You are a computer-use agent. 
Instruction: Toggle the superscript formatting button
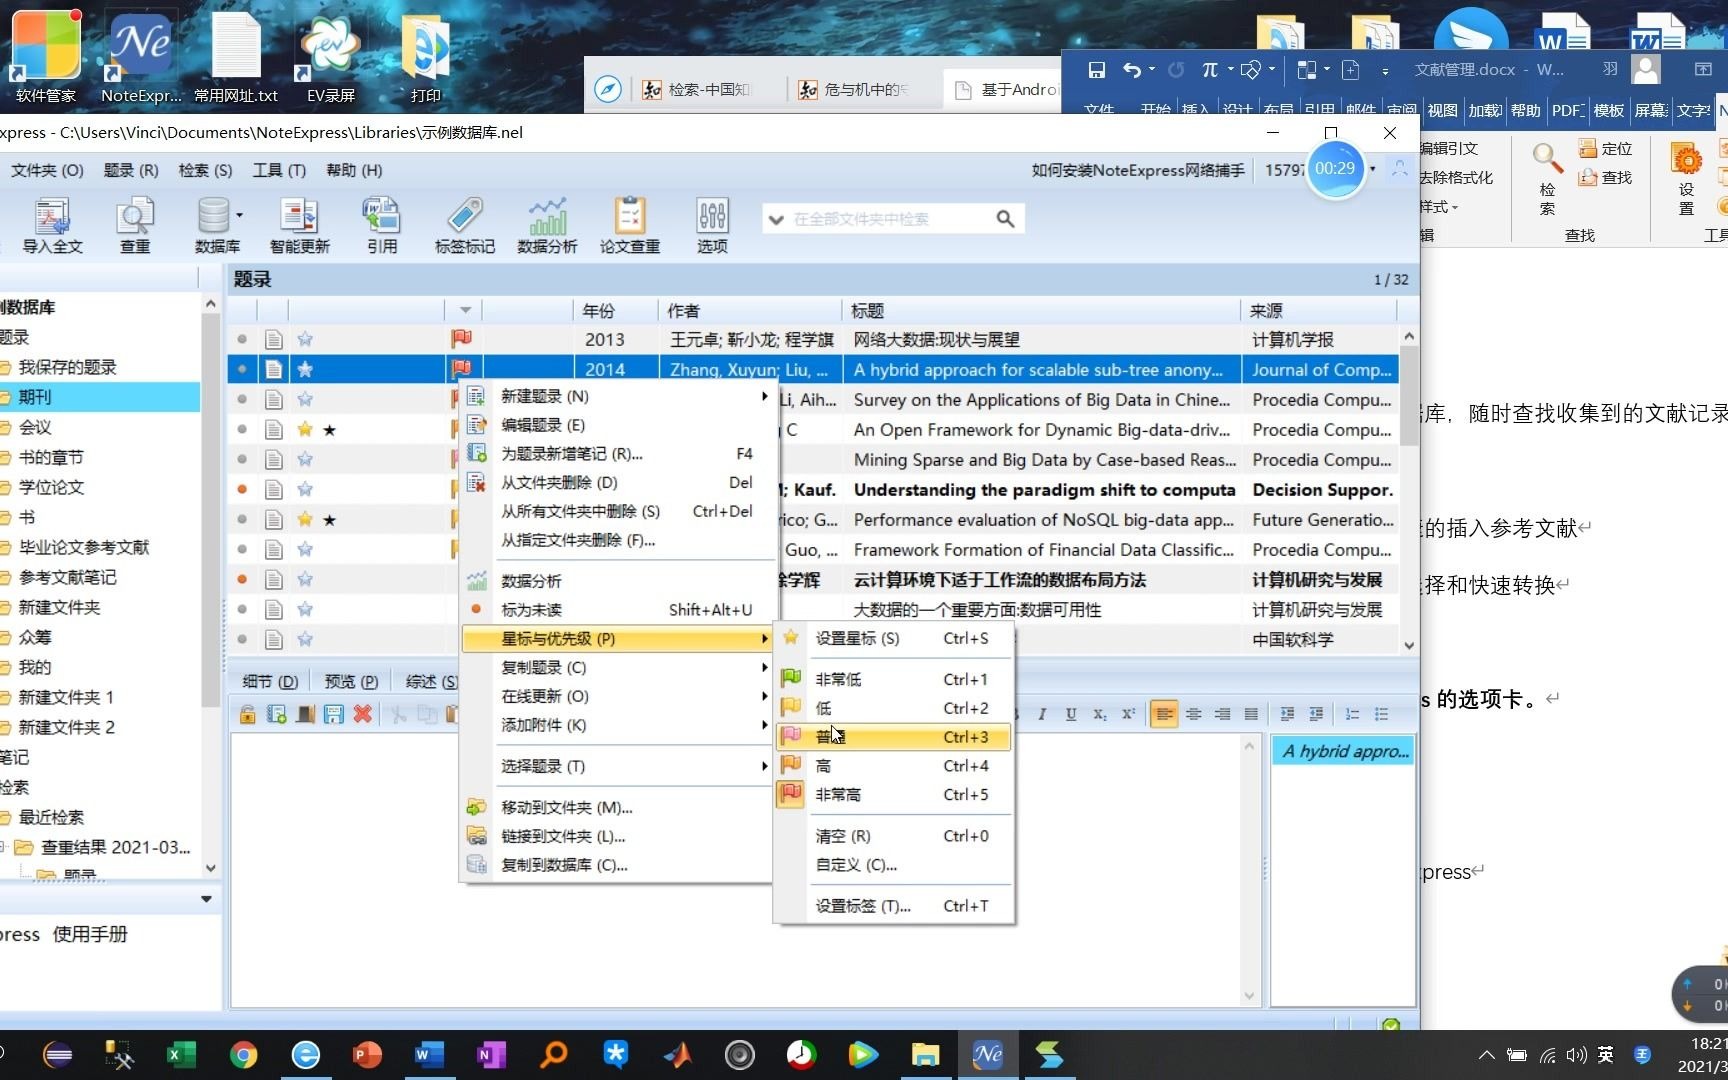point(1128,714)
